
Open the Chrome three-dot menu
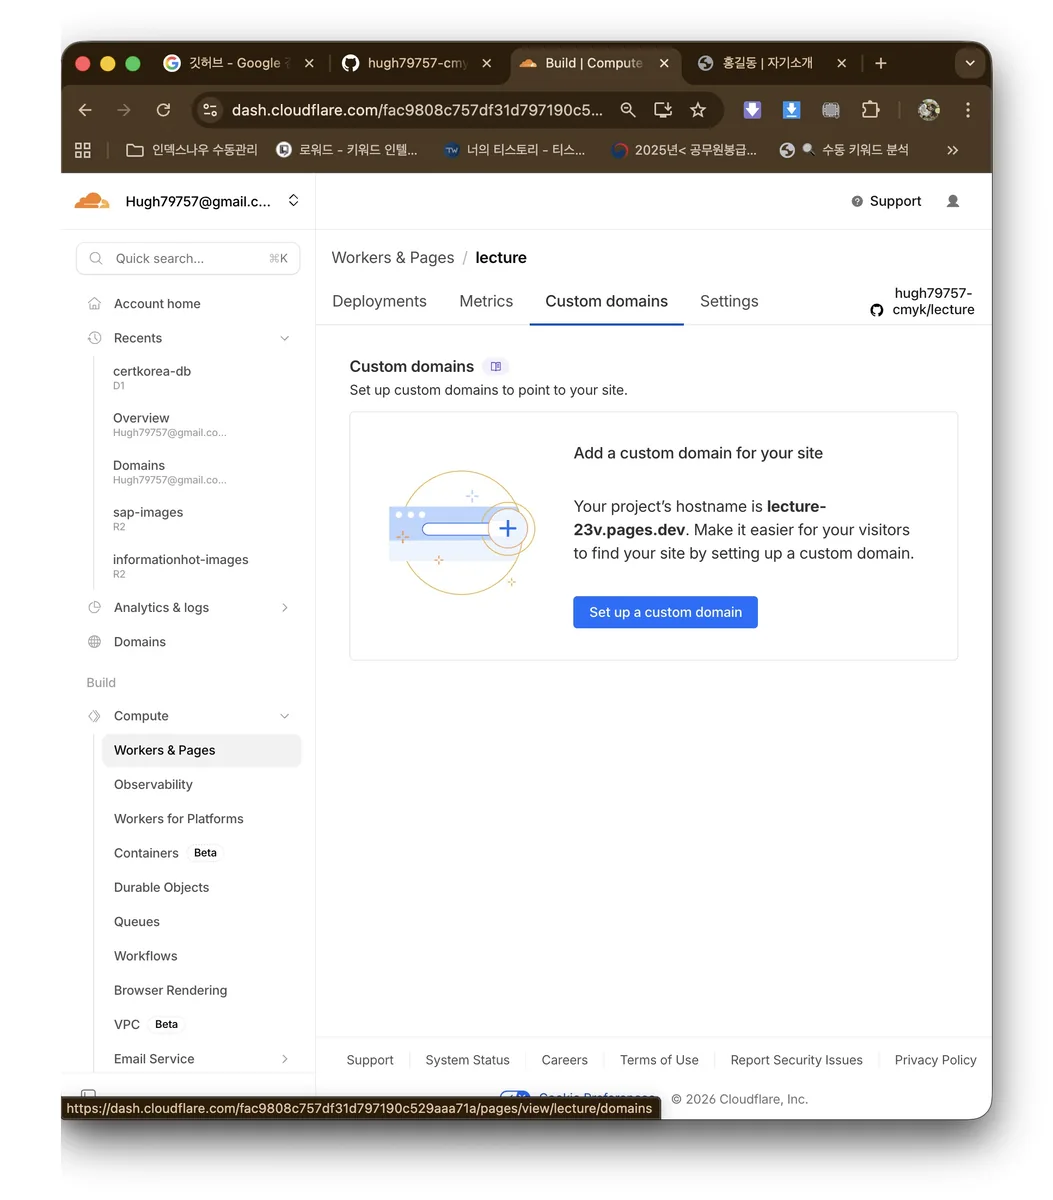tap(967, 110)
